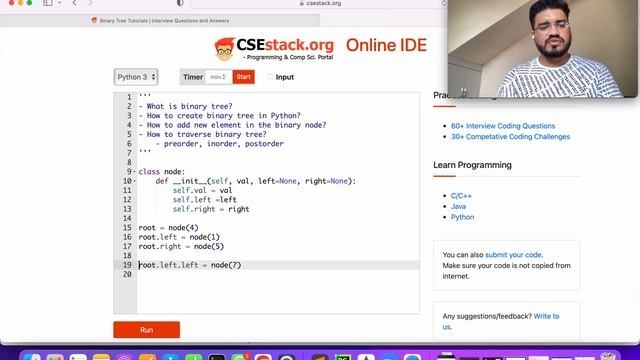Open the 60+ Interview Coding Questions link
This screenshot has width=640, height=360.
[503, 126]
